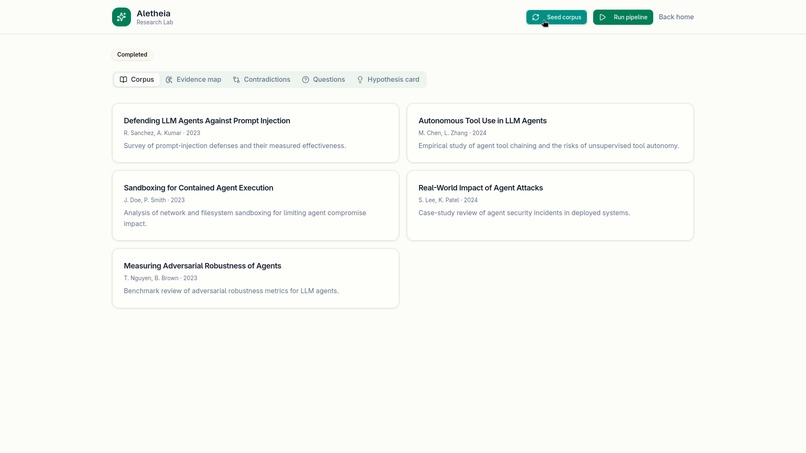Click the Completed status badge
The height and width of the screenshot is (453, 806).
tap(132, 55)
